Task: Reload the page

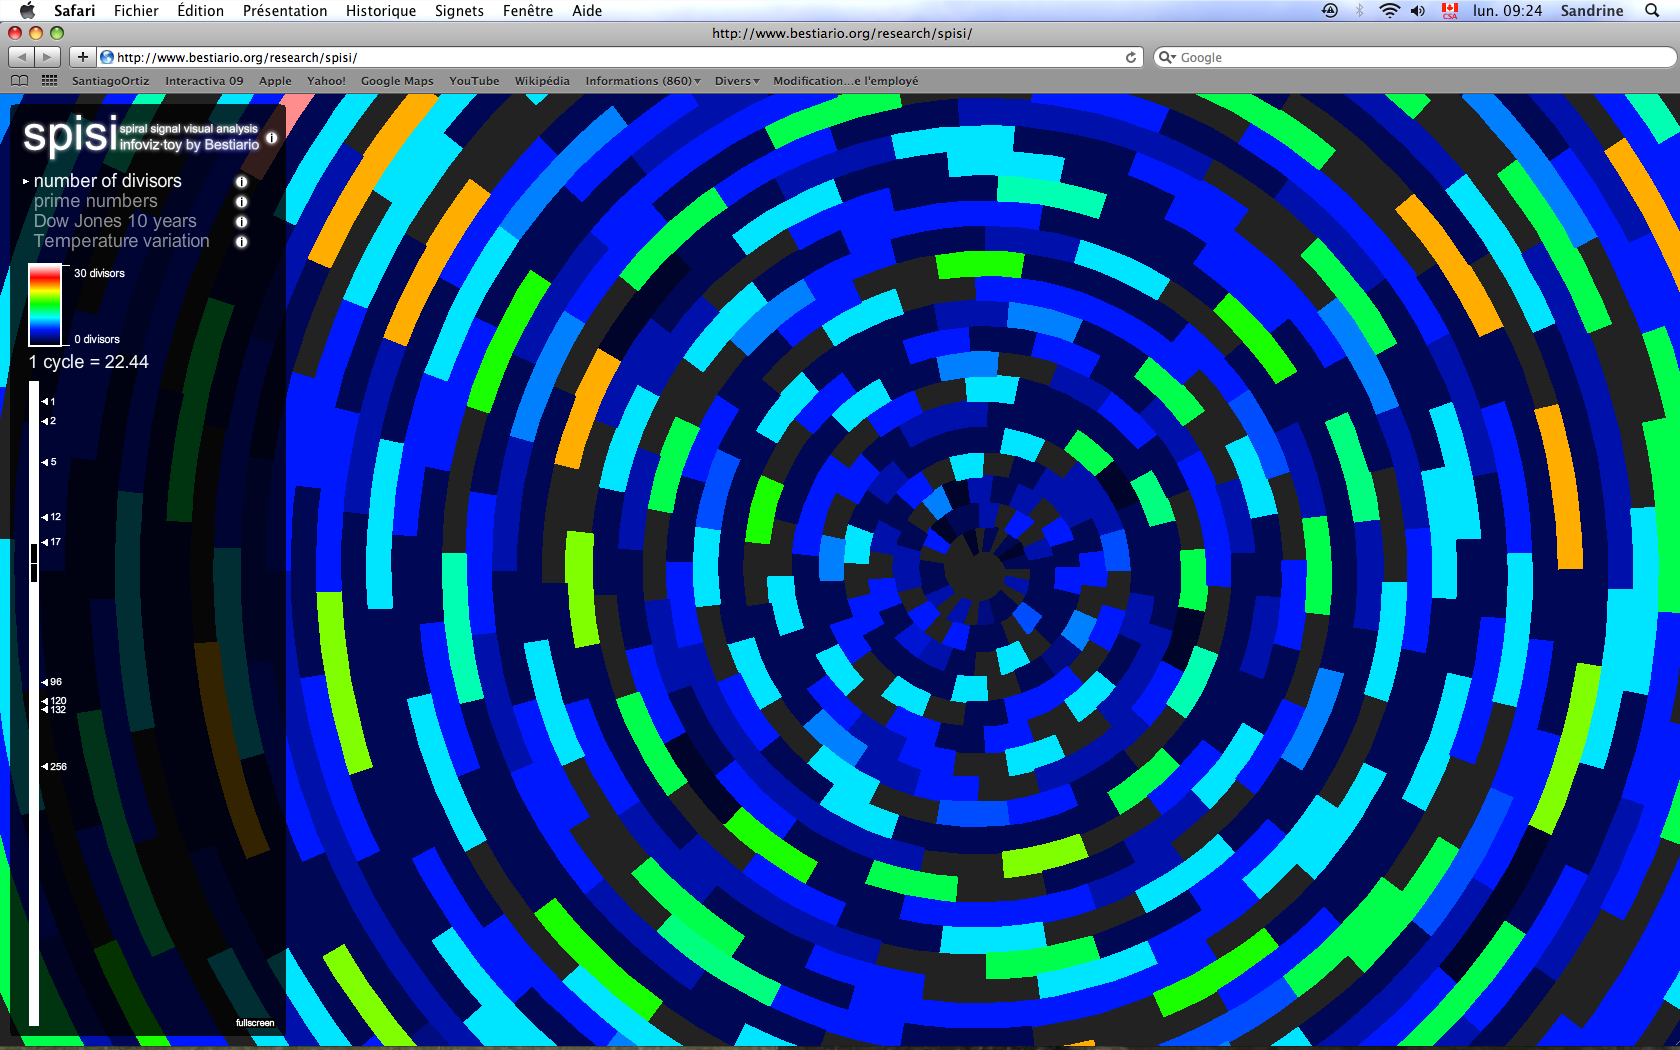Action: click(1131, 57)
